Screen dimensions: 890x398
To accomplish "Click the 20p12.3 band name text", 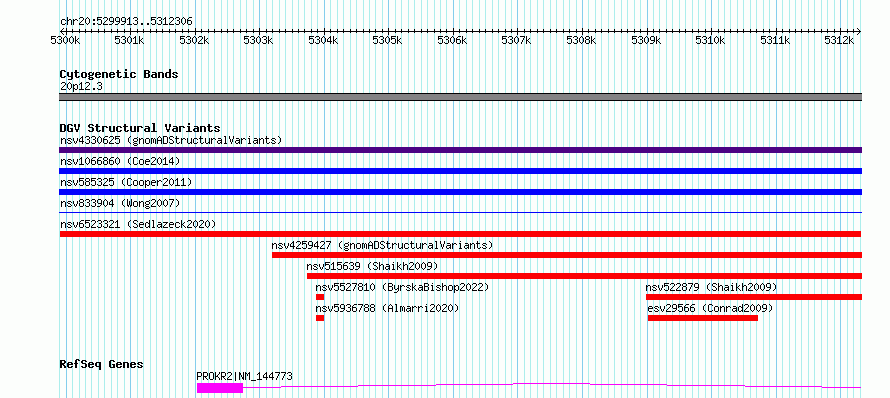I will point(81,87).
